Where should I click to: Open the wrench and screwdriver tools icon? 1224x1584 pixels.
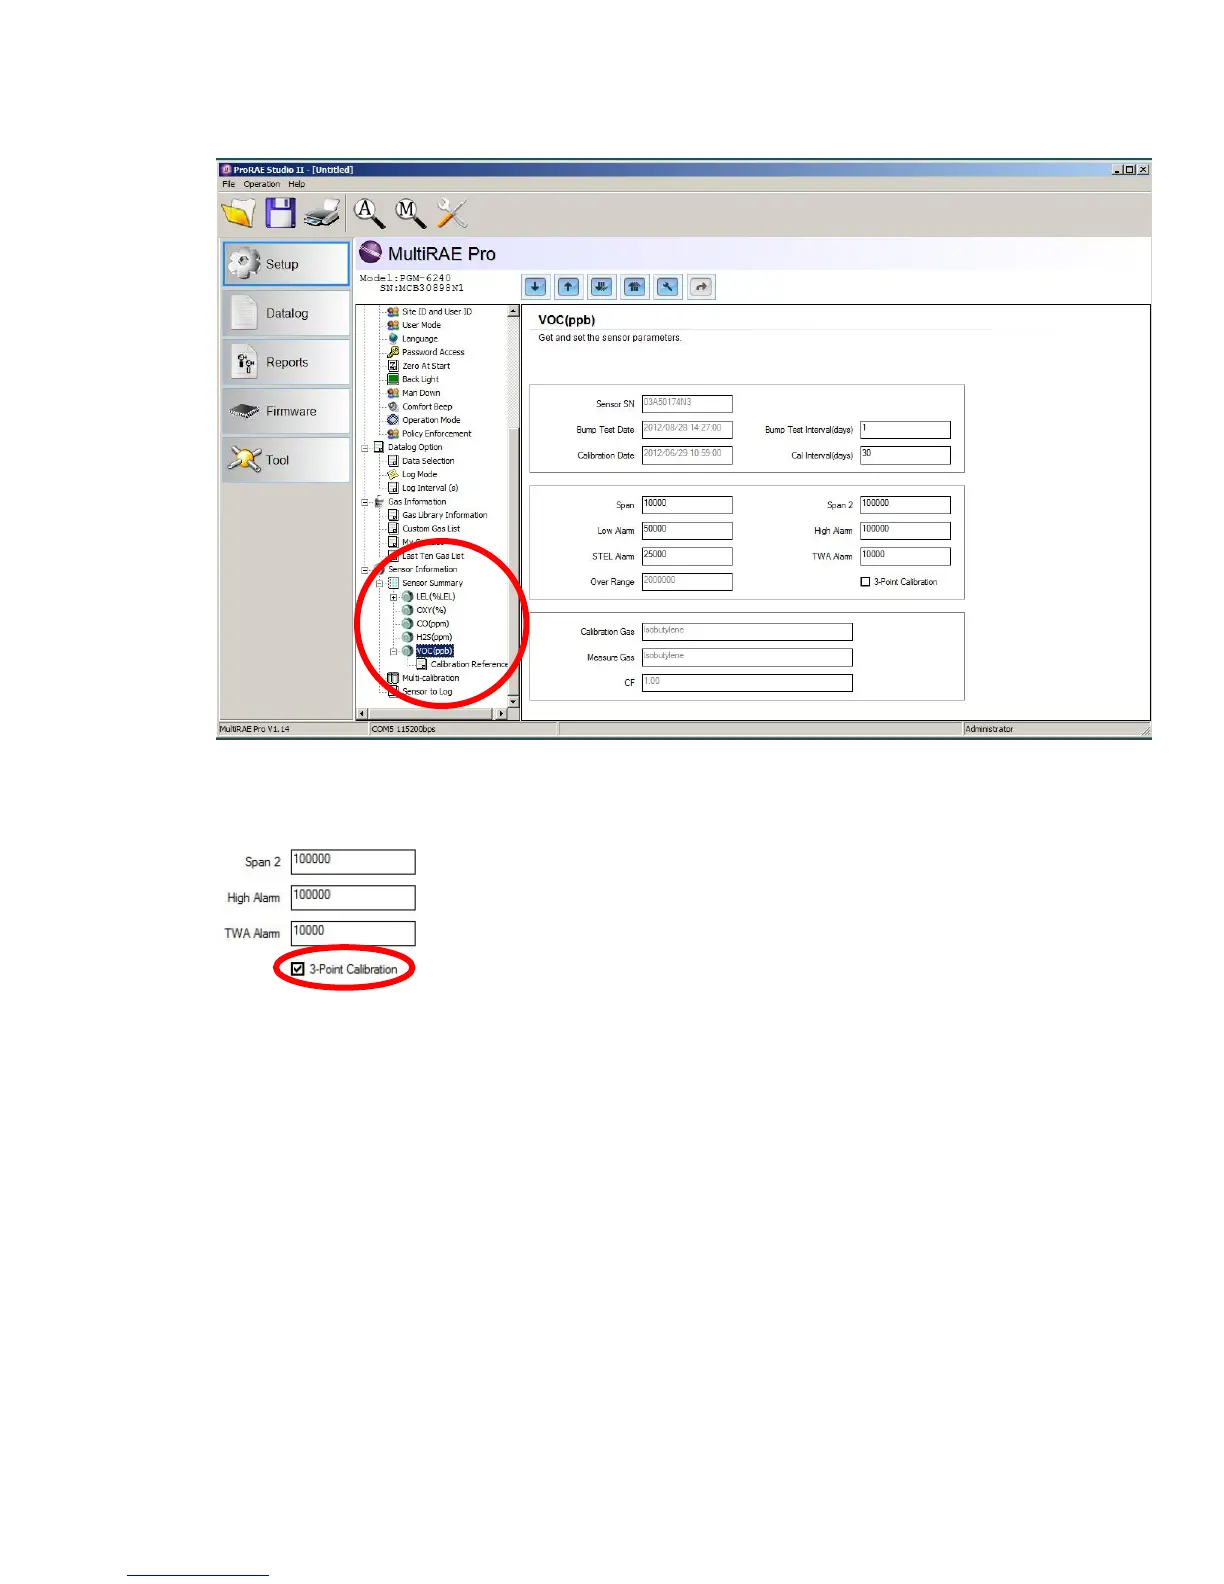[452, 213]
